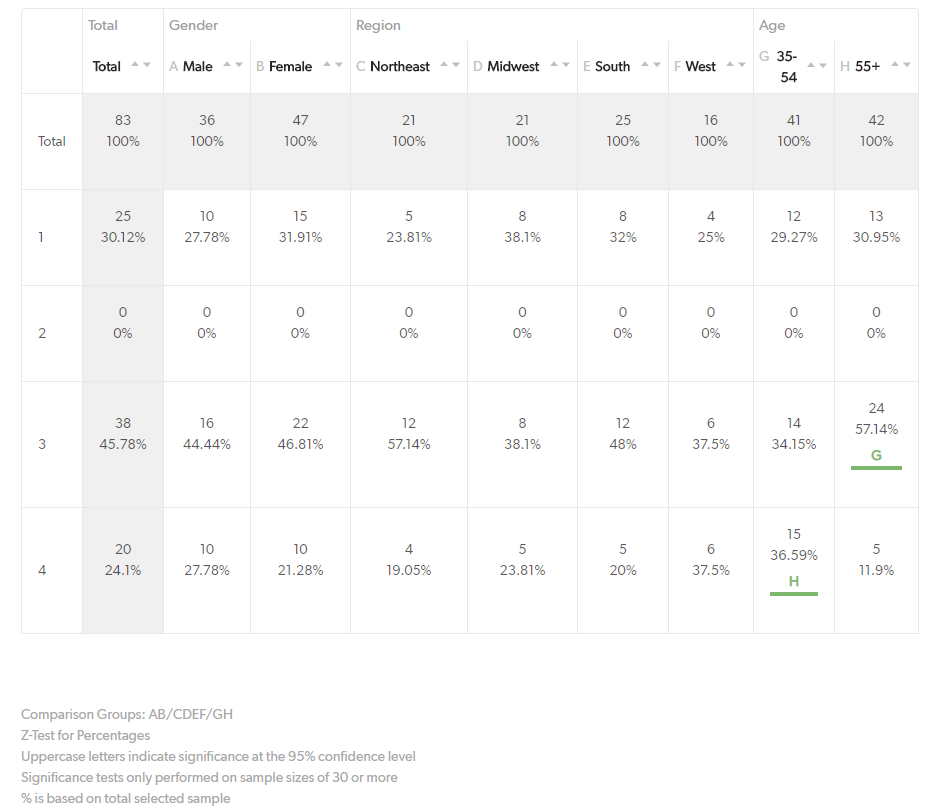Sort Male column descending with down arrow
934x811 pixels.
(x=238, y=65)
